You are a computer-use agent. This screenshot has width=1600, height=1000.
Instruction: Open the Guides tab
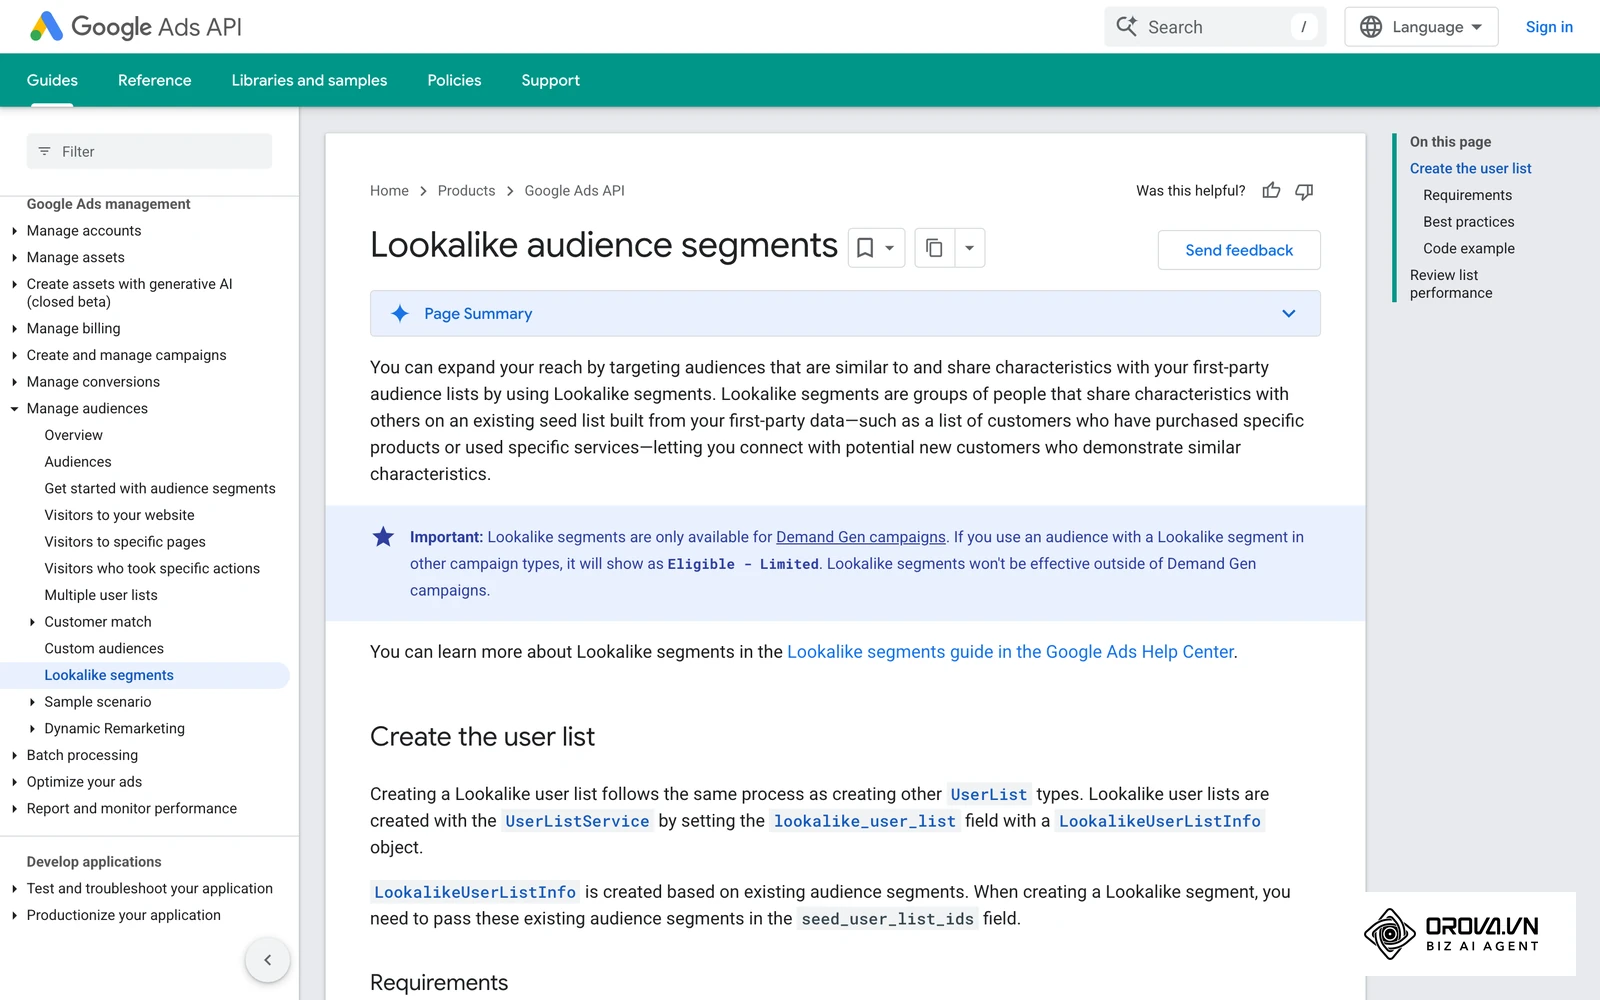coord(52,80)
